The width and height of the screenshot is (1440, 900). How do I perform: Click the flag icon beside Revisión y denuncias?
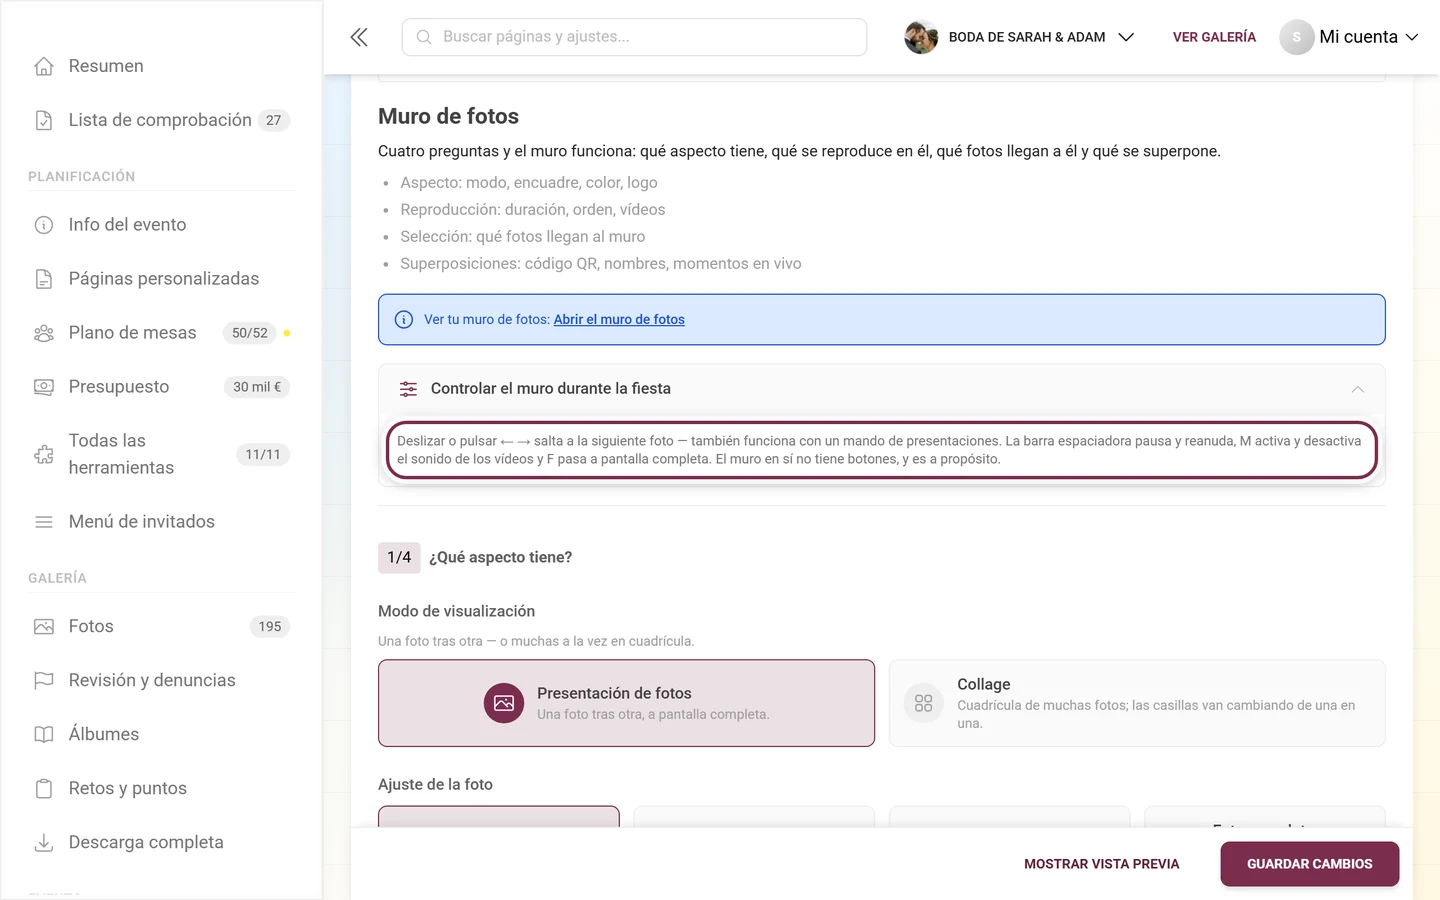click(44, 681)
